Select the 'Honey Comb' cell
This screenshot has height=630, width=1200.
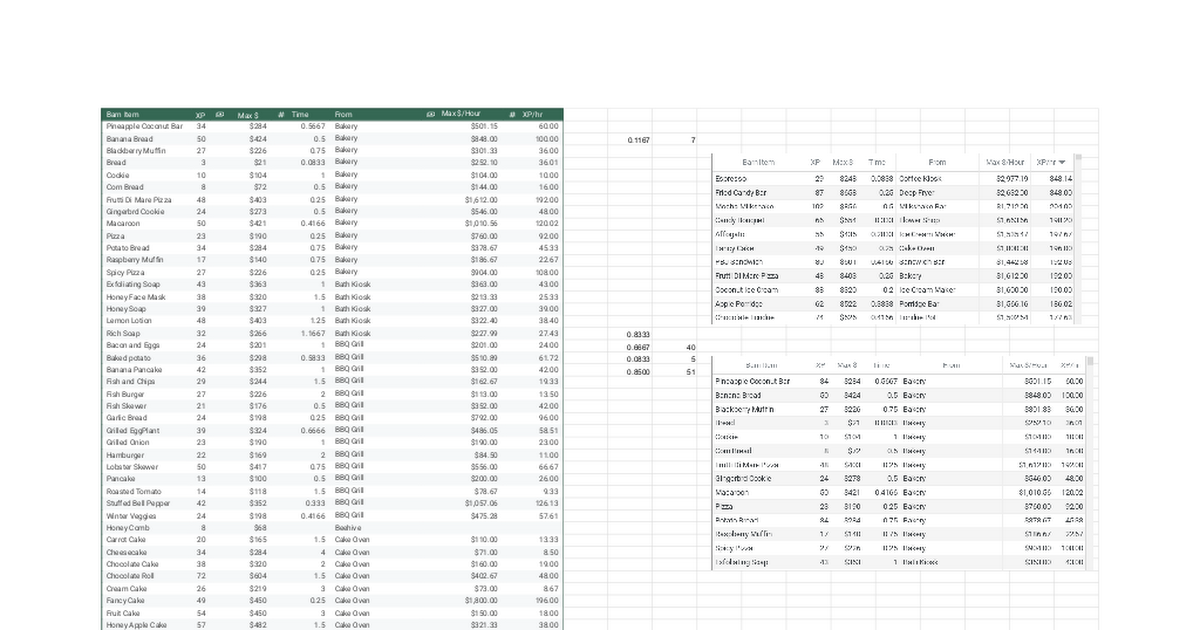127,527
